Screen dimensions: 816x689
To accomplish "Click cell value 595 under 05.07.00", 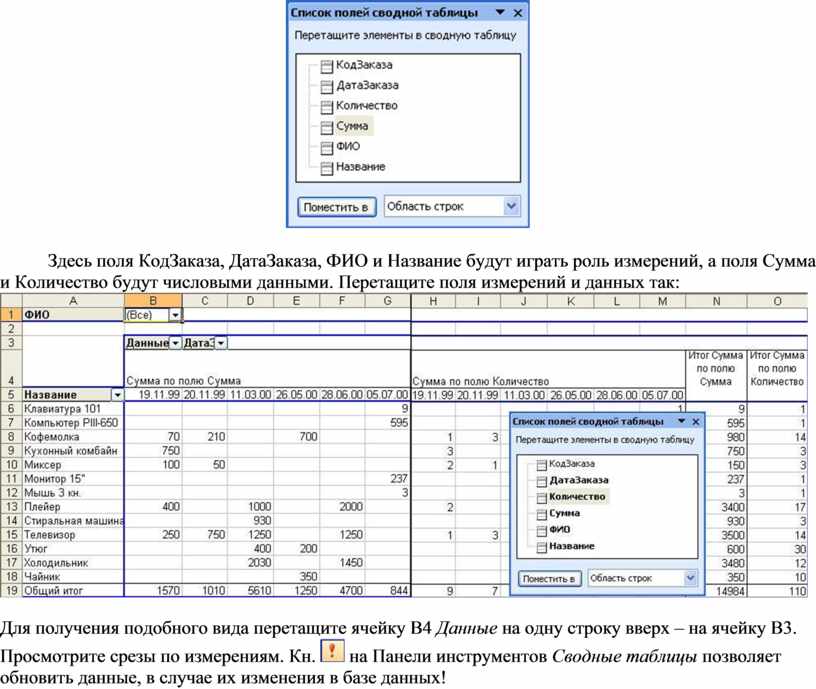I will [x=399, y=423].
